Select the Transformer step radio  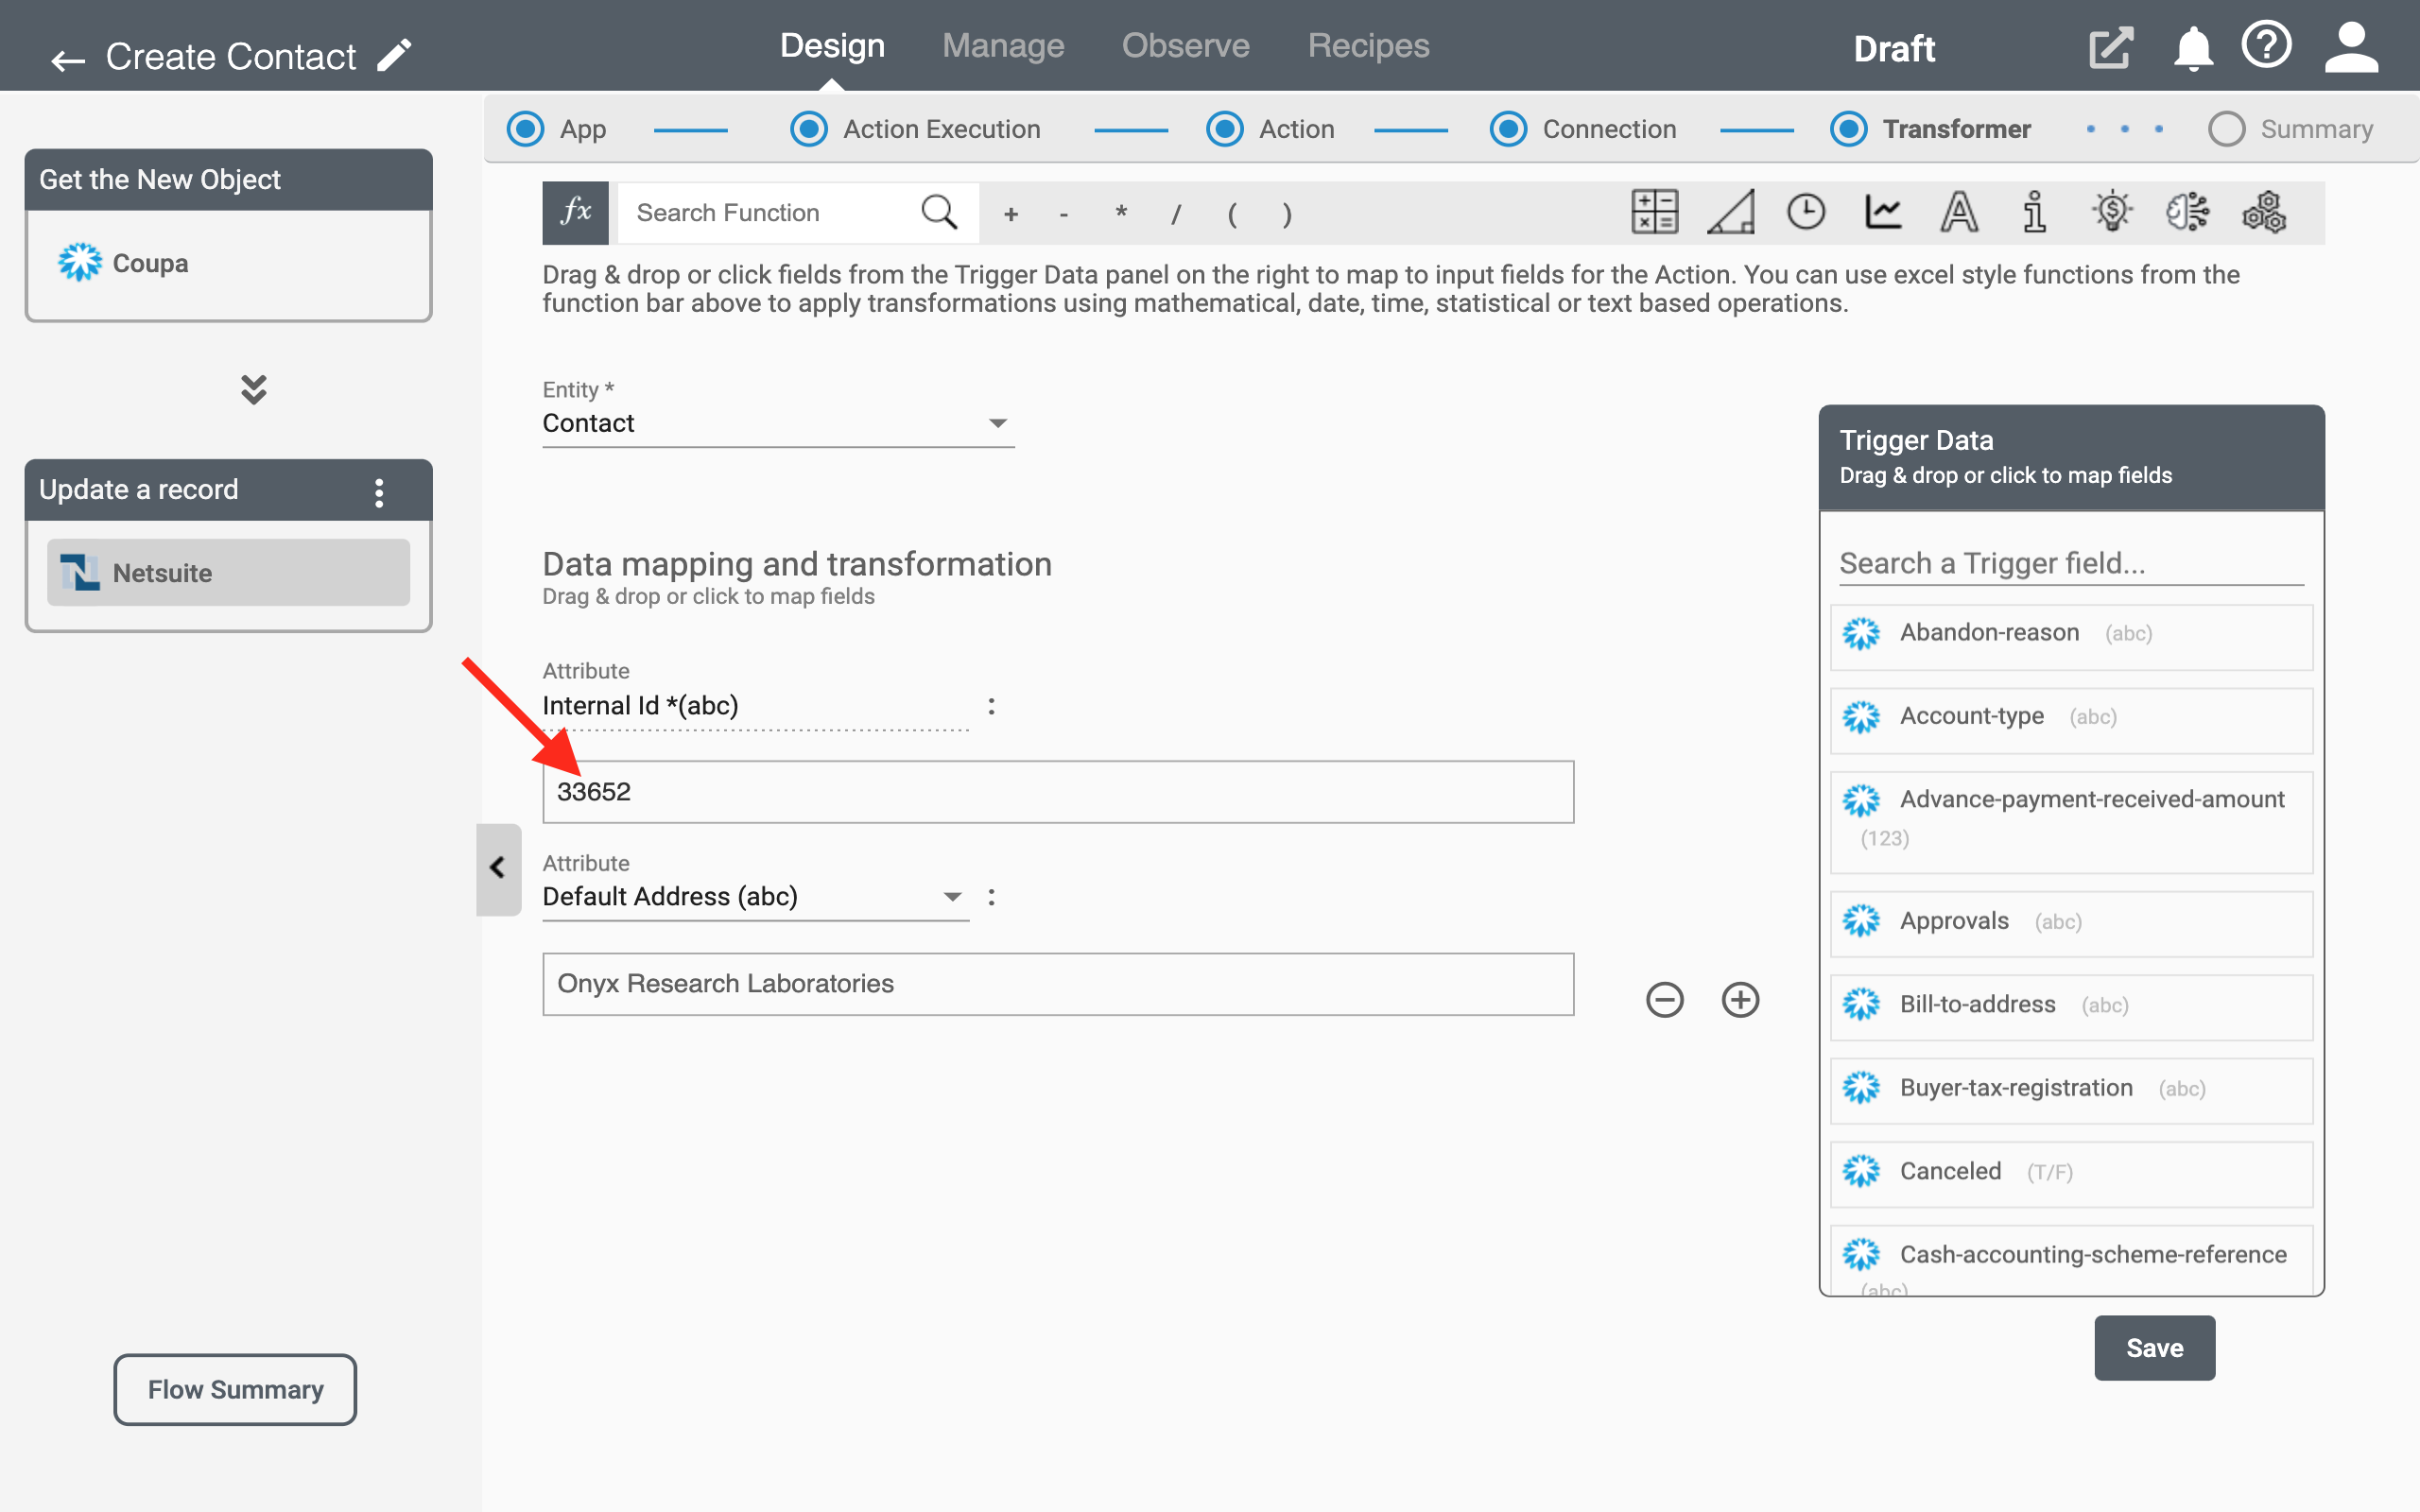[x=1849, y=129]
